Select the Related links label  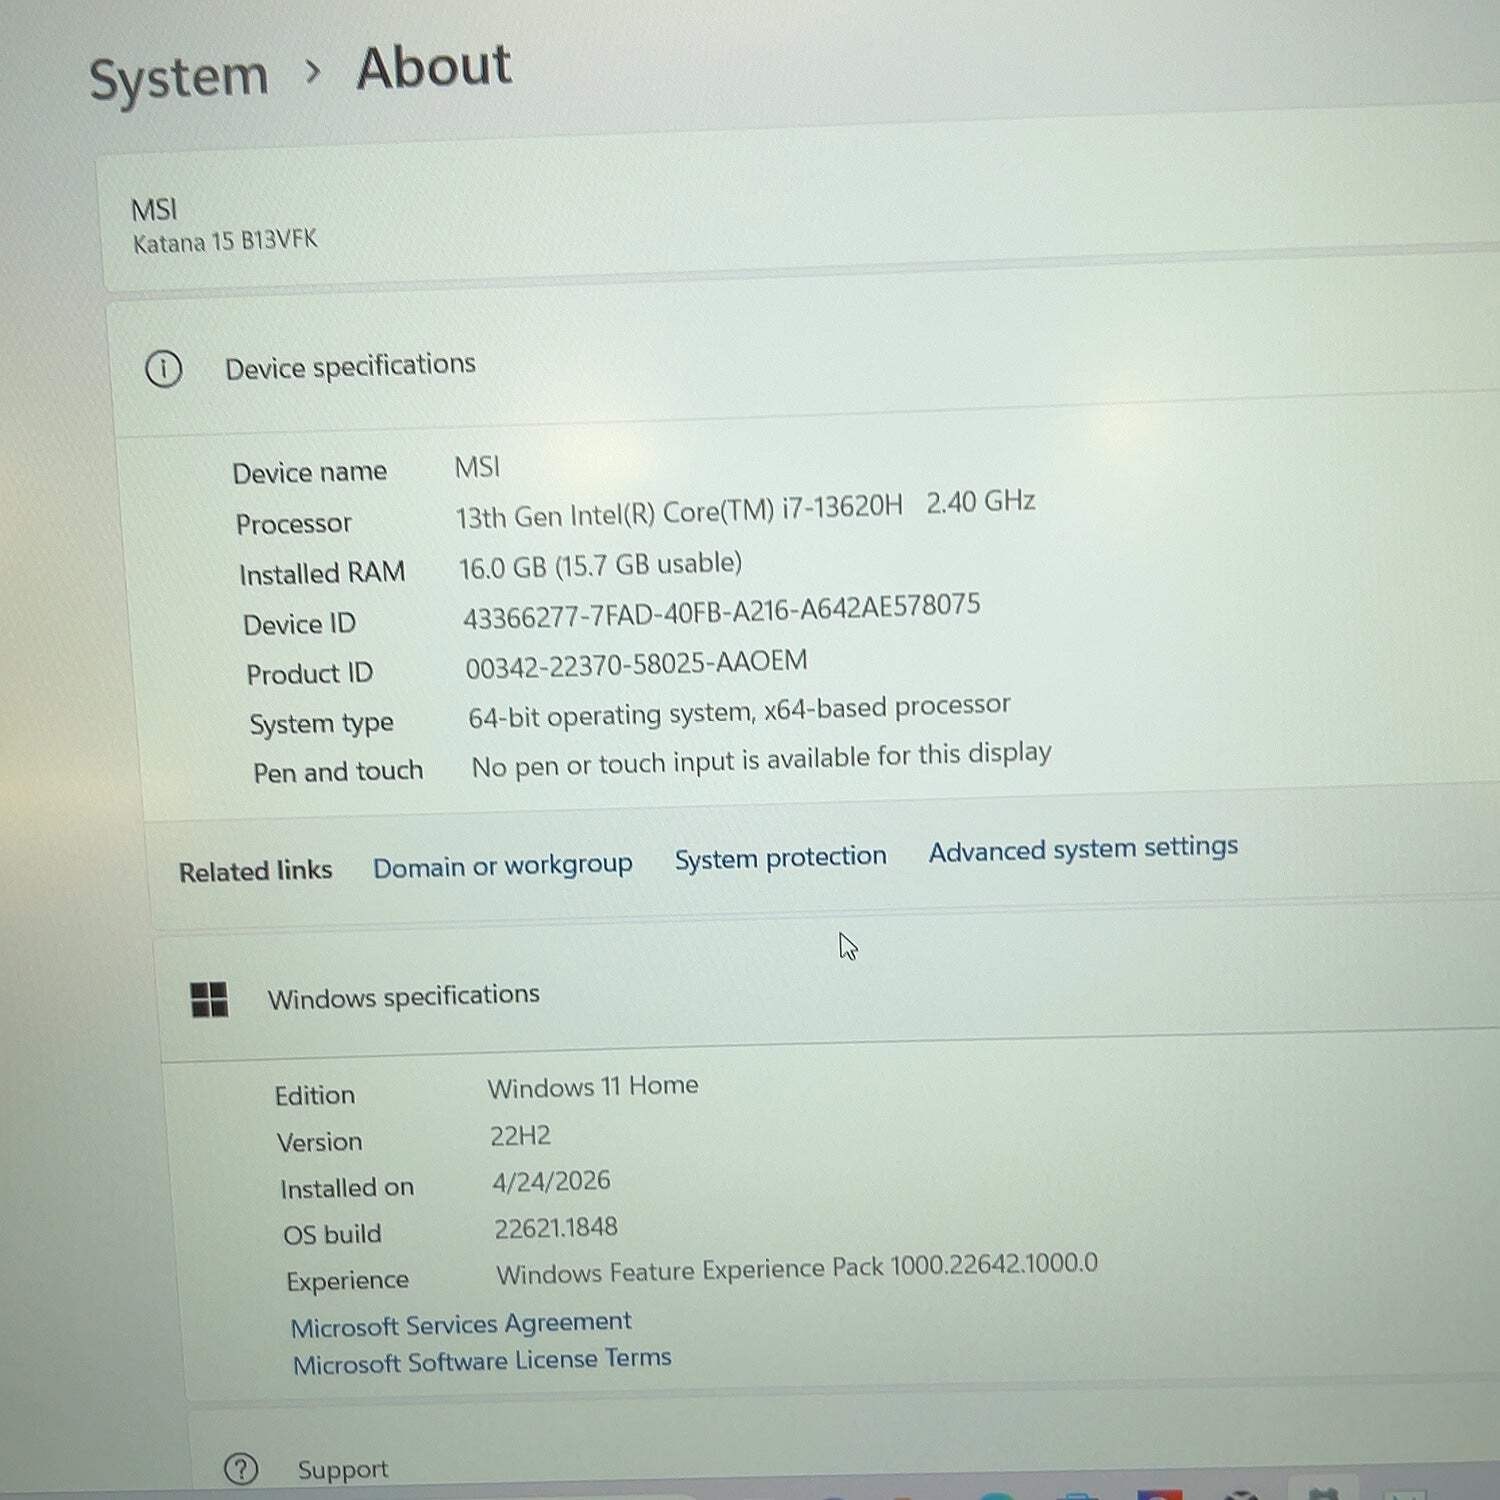tap(256, 871)
